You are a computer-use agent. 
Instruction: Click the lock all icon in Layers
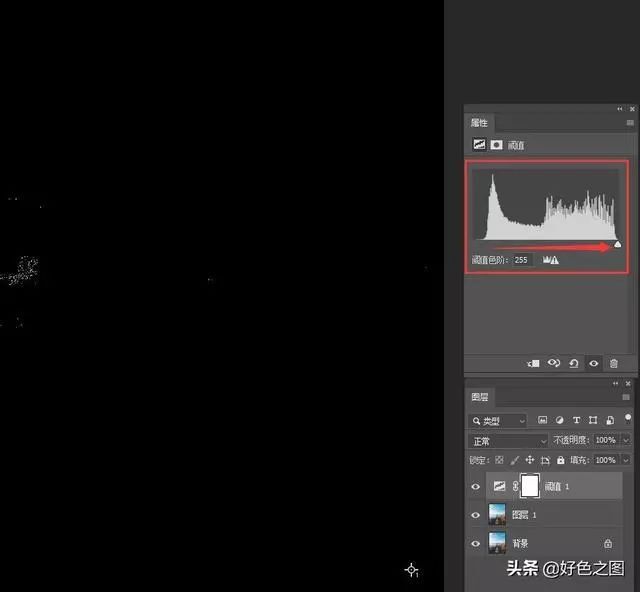[561, 460]
